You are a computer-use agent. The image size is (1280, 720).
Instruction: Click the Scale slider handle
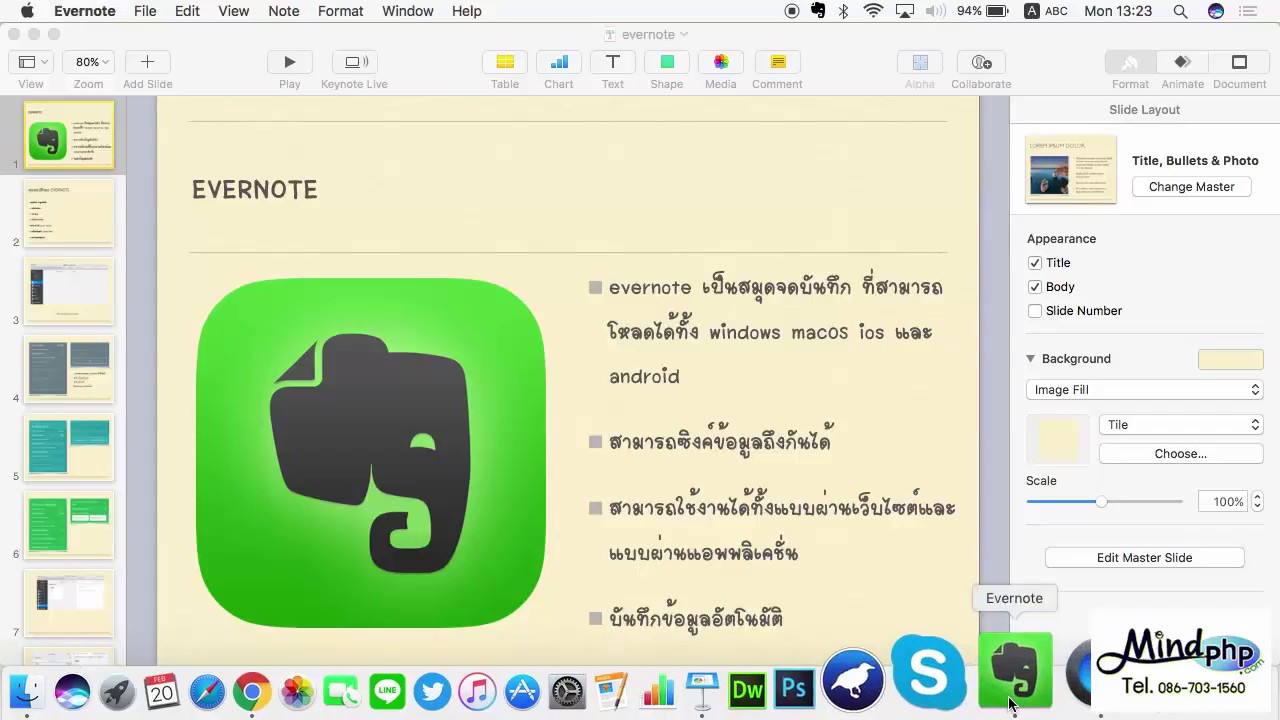coord(1101,502)
